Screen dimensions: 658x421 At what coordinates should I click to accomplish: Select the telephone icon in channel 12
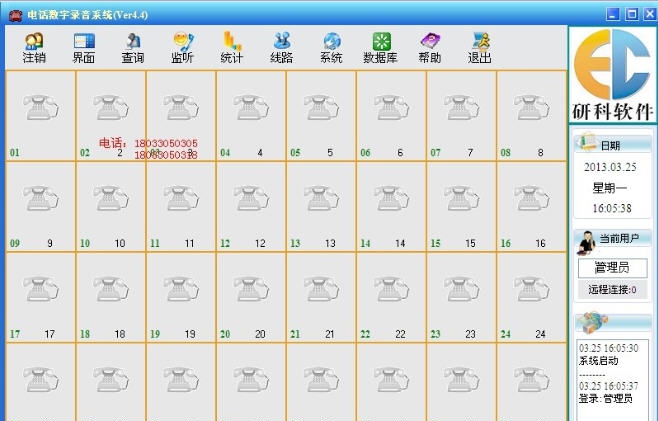point(251,198)
